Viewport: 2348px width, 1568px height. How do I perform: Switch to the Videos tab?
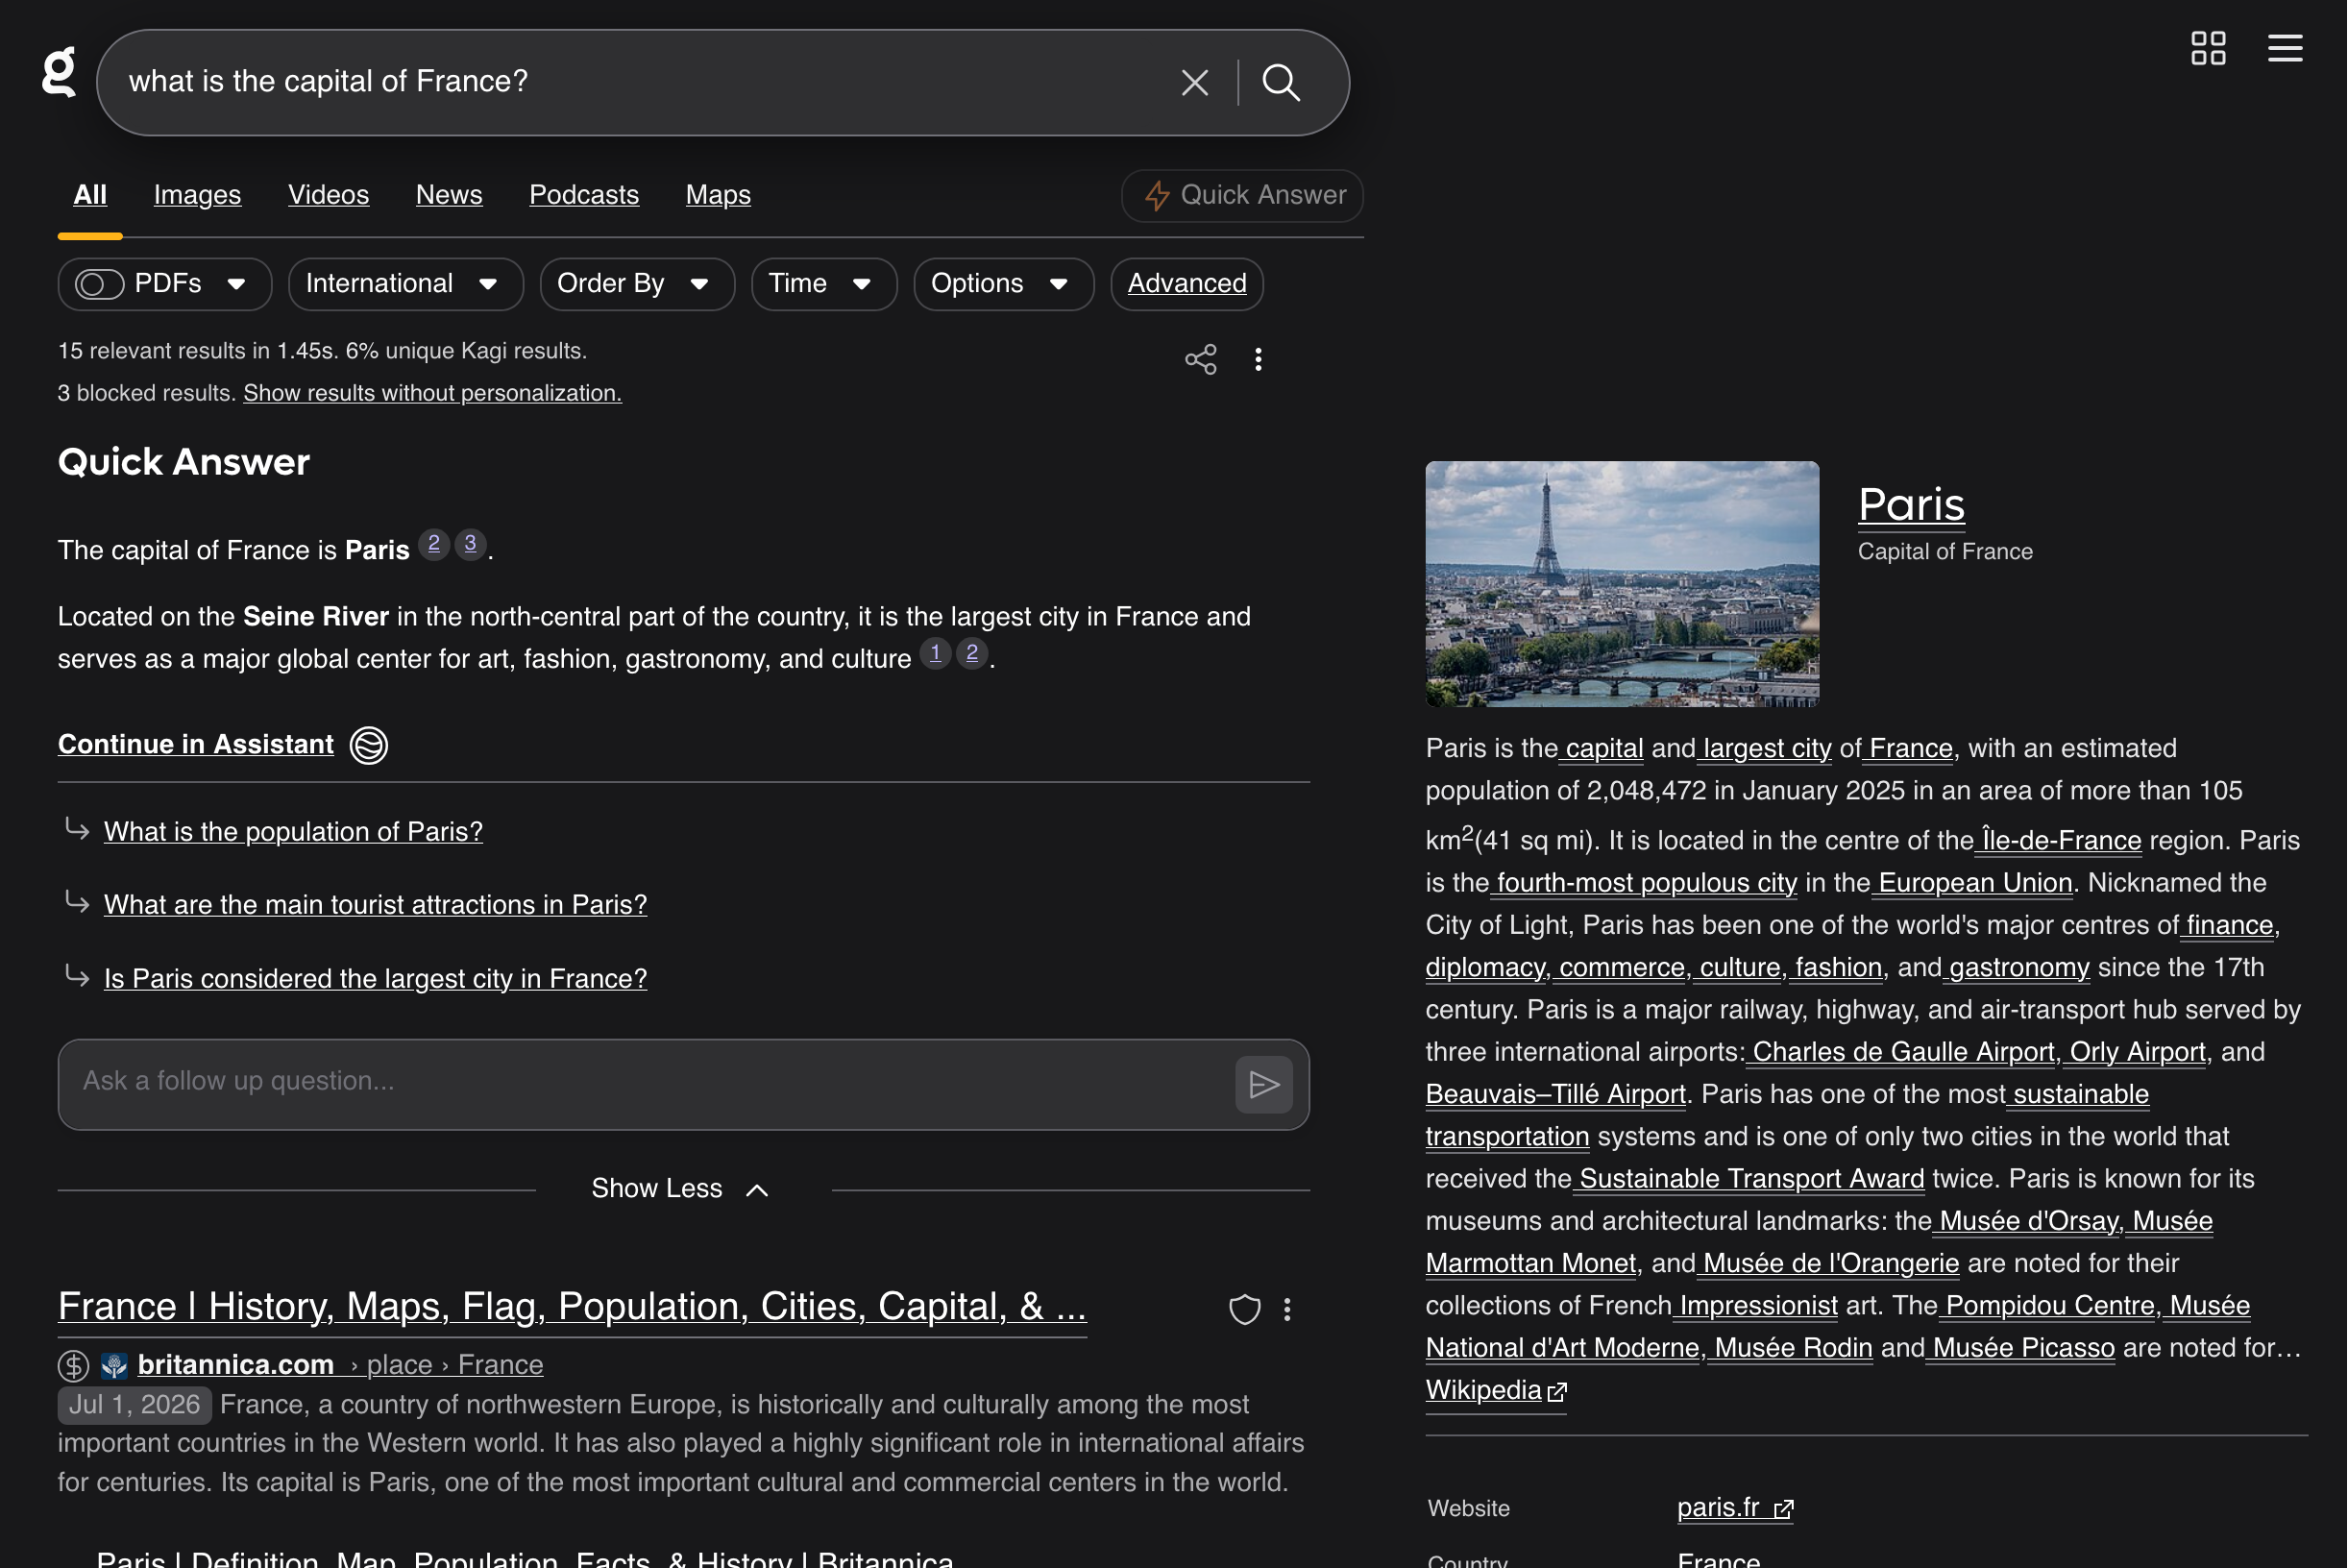tap(328, 195)
